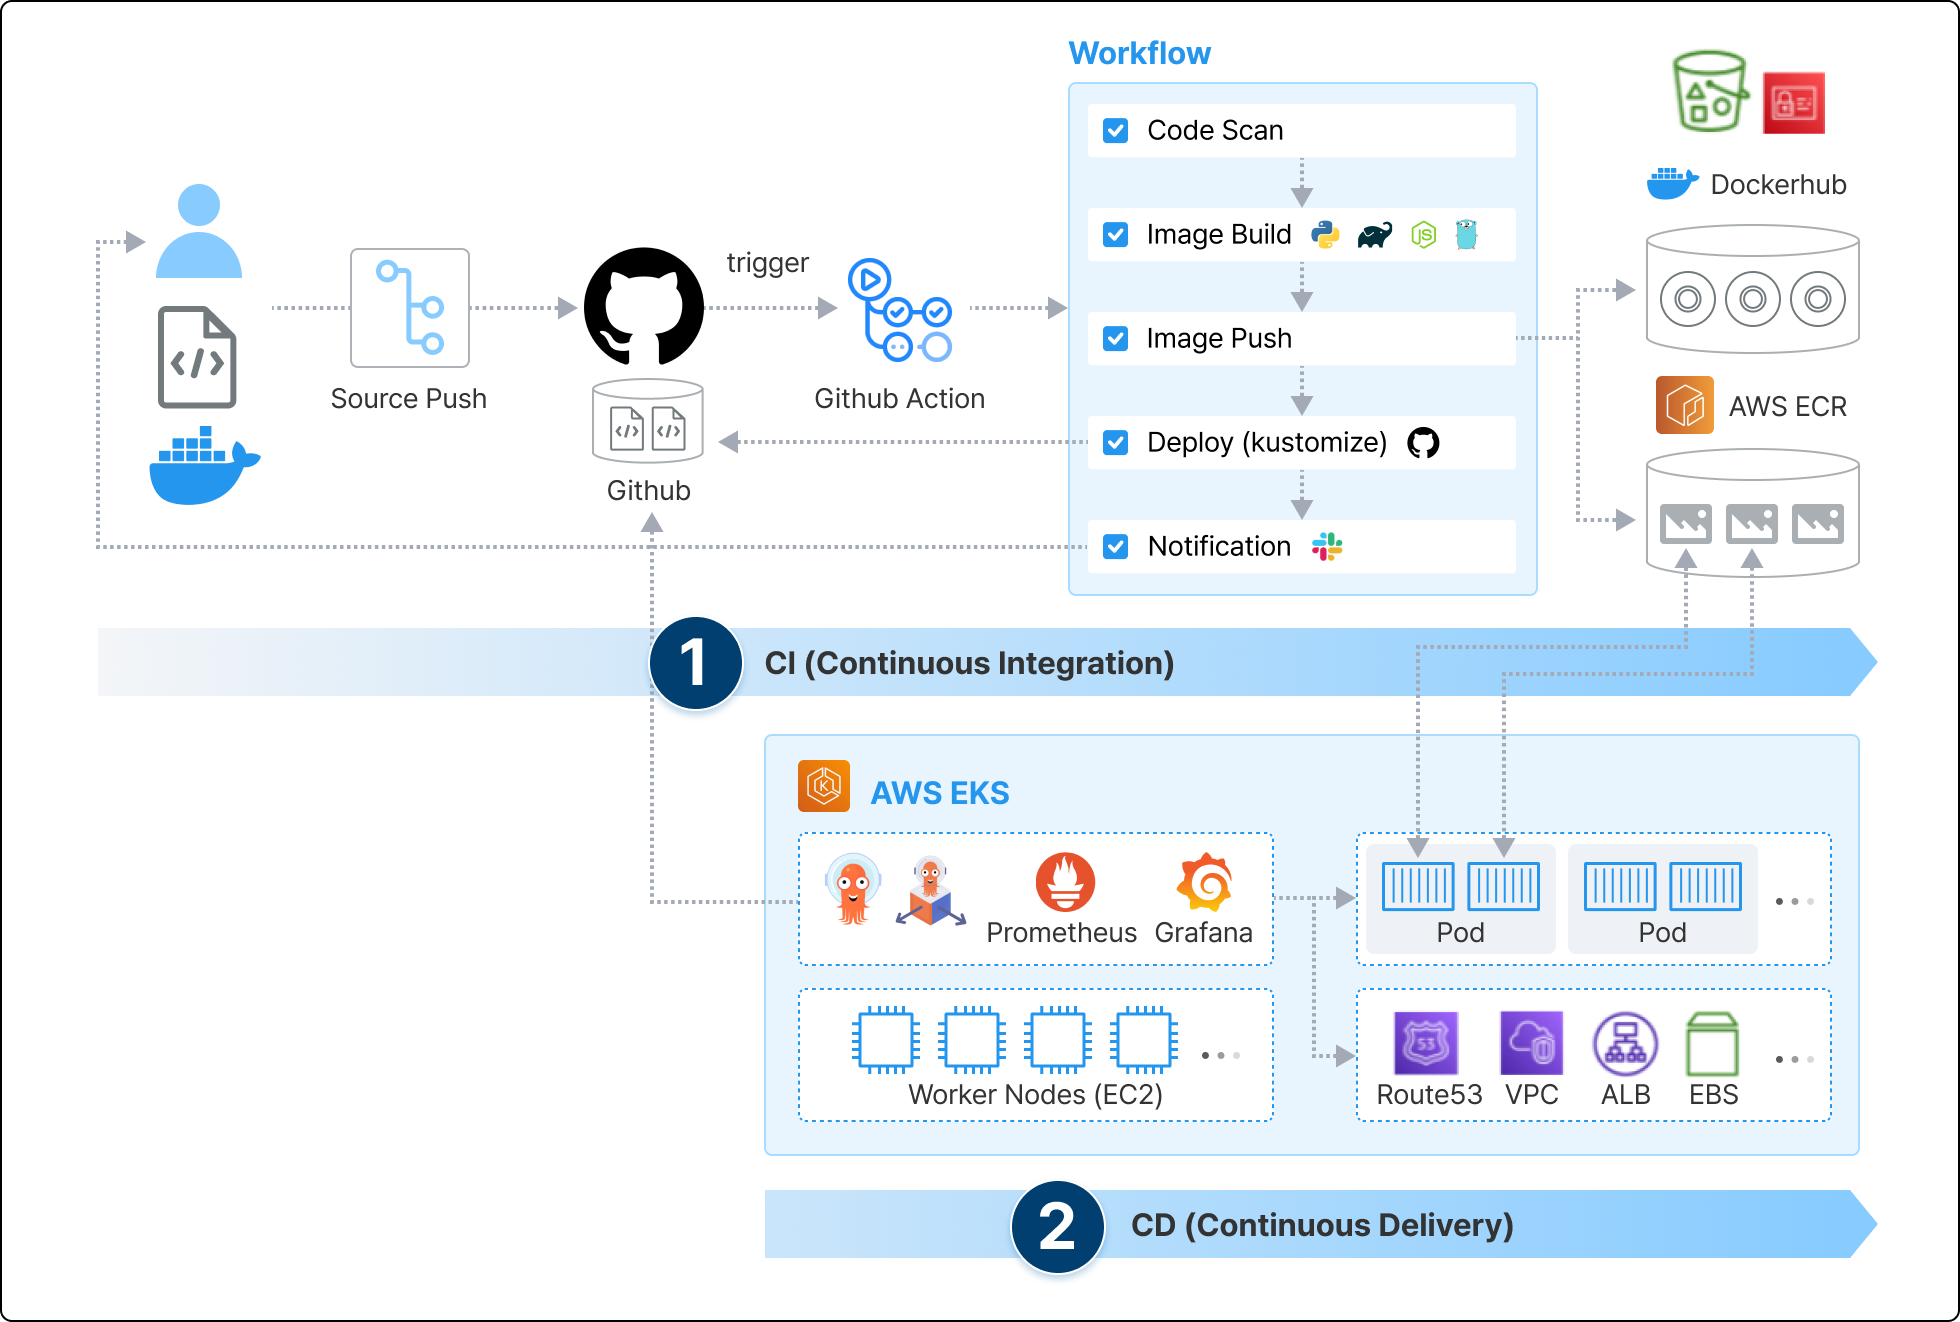Click the Go gopher icon in Image Build

[x=1466, y=234]
